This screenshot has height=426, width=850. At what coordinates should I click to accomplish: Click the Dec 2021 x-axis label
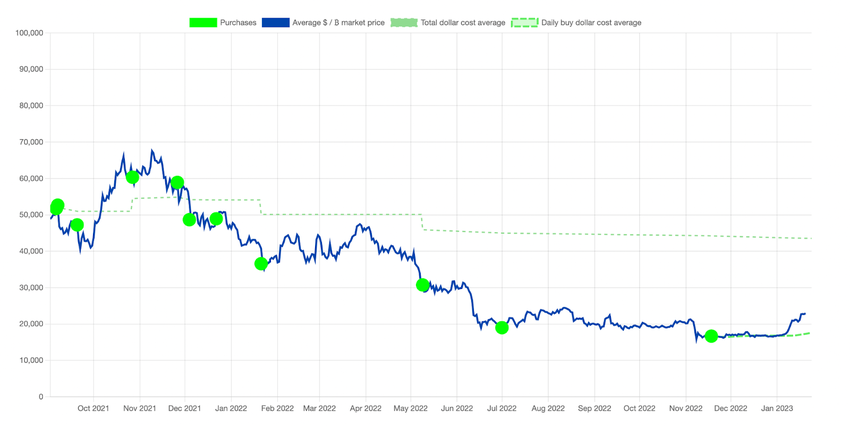tap(185, 408)
